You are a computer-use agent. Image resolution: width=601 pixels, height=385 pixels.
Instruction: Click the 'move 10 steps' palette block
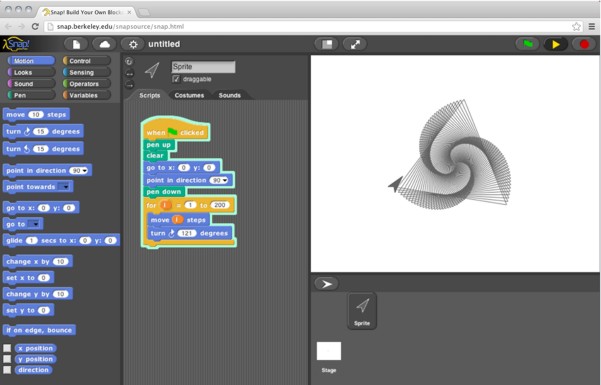[36, 115]
